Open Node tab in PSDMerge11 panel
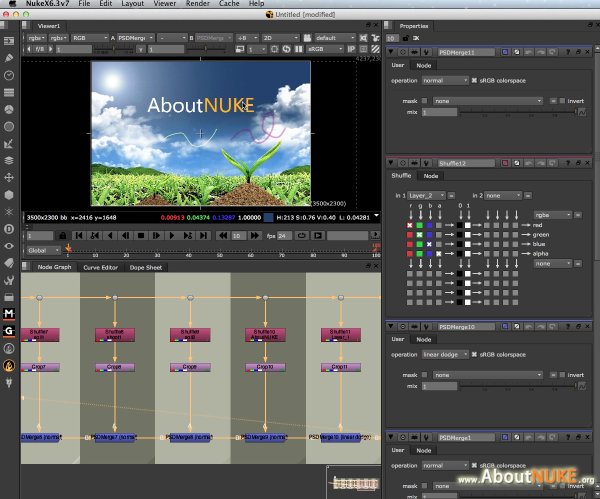The height and width of the screenshot is (499, 600). (x=424, y=65)
